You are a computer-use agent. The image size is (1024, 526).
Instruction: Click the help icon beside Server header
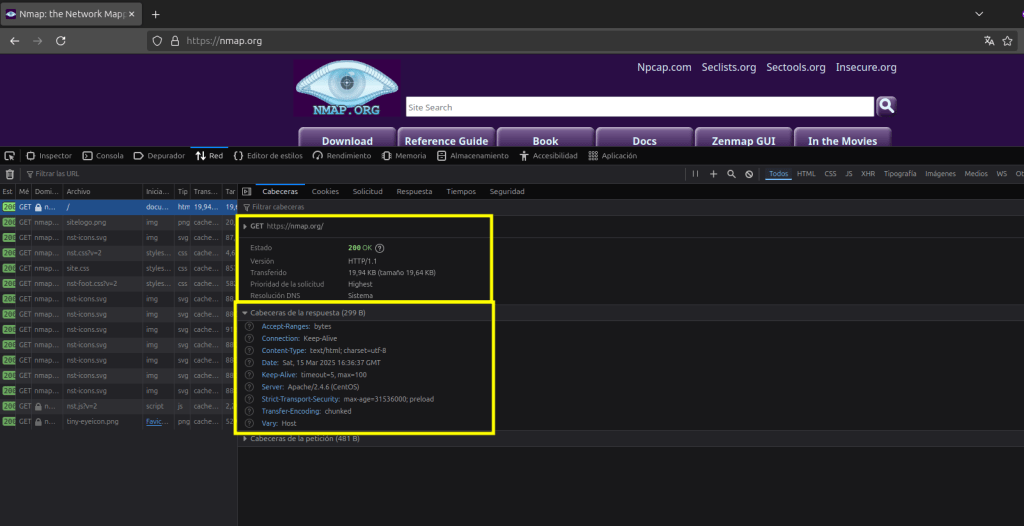tap(249, 387)
